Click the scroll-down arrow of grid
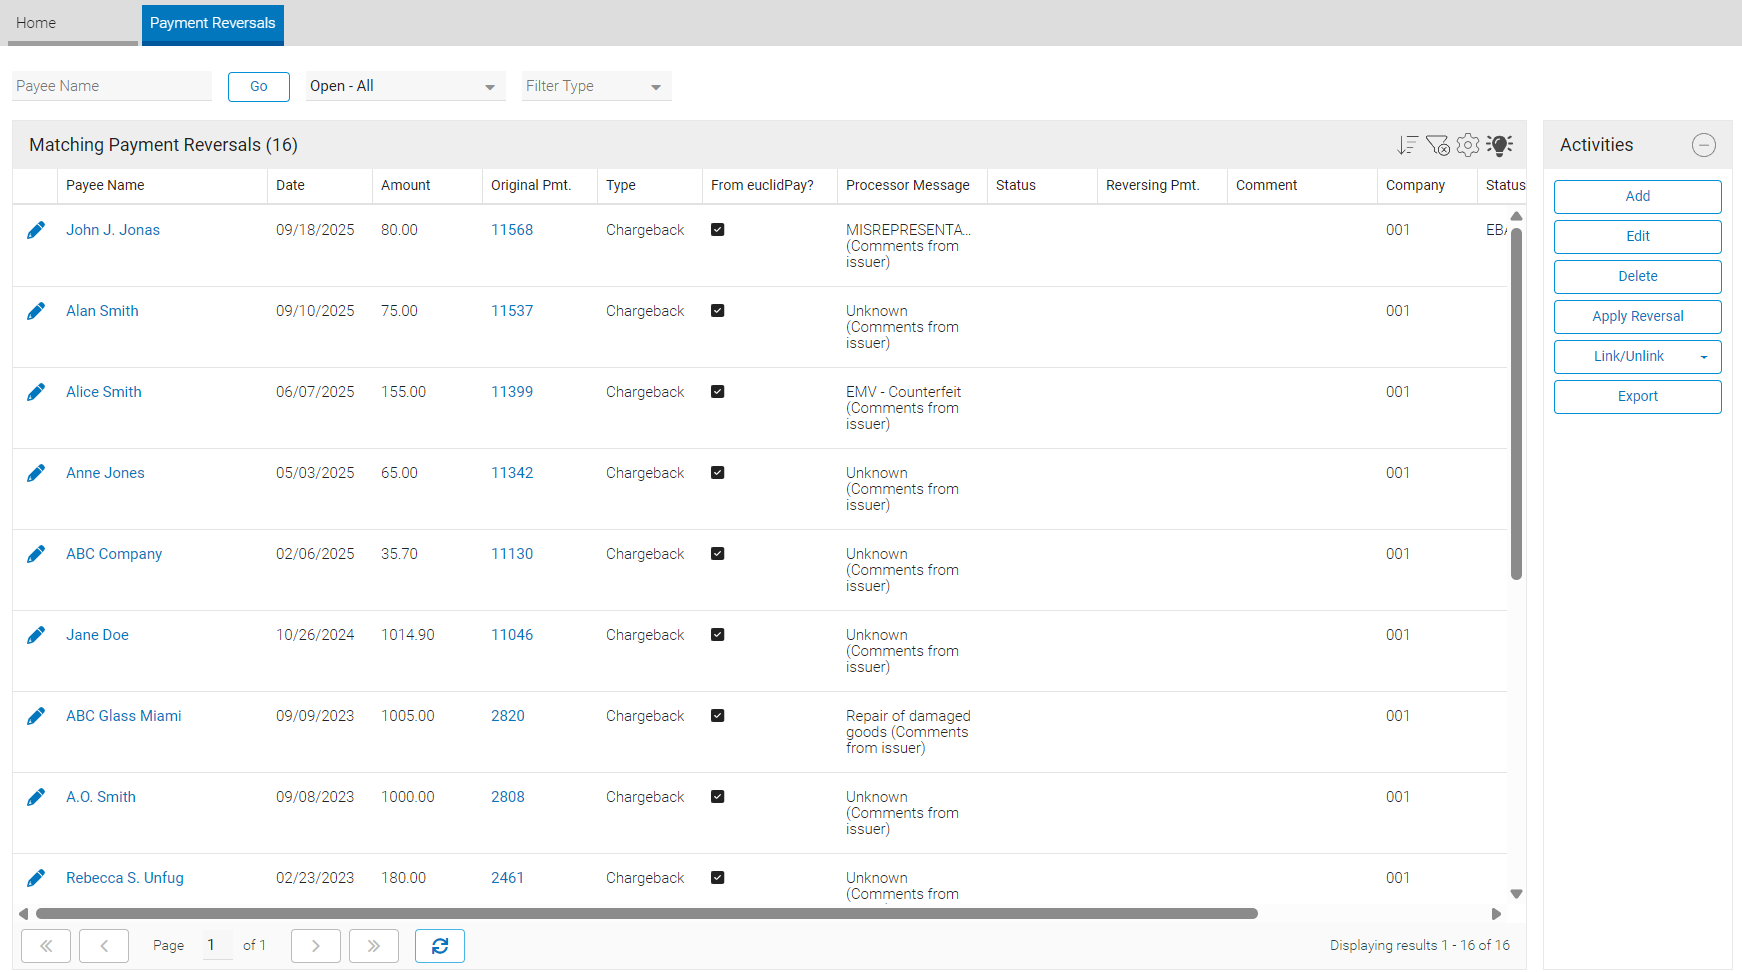This screenshot has height=972, width=1742. point(1516,894)
